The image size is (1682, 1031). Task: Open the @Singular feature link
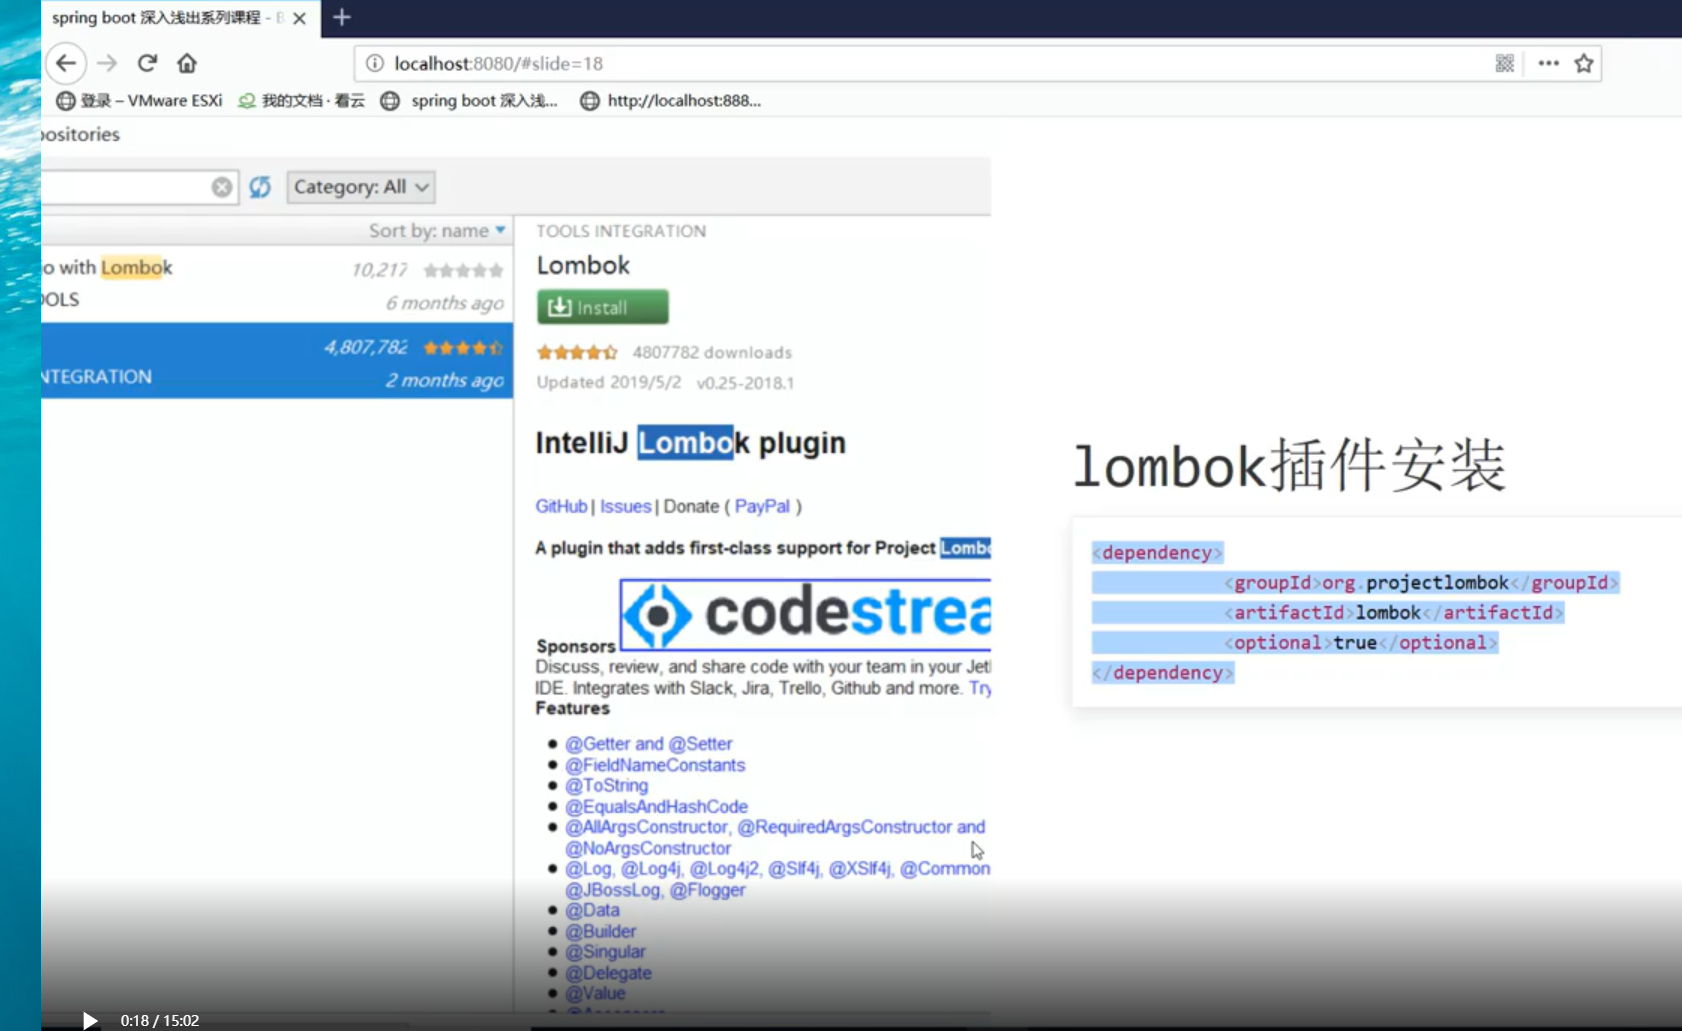(605, 952)
